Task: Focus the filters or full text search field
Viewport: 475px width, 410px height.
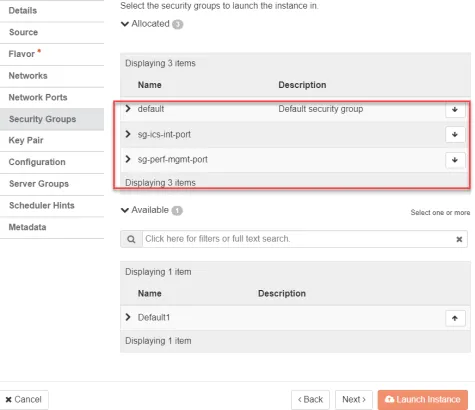Action: pos(299,239)
